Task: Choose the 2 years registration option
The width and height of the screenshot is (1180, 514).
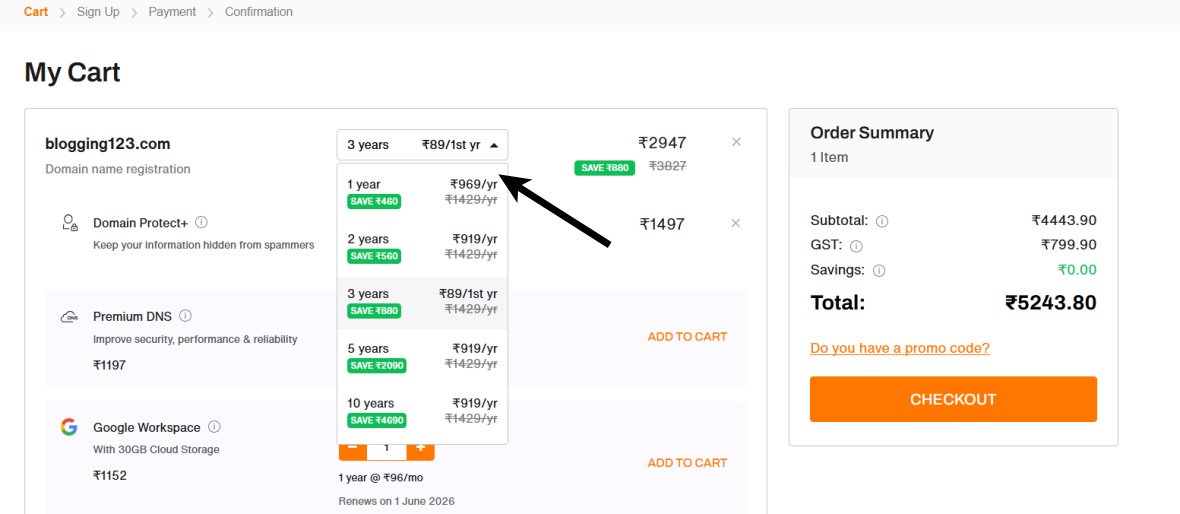Action: click(x=422, y=248)
